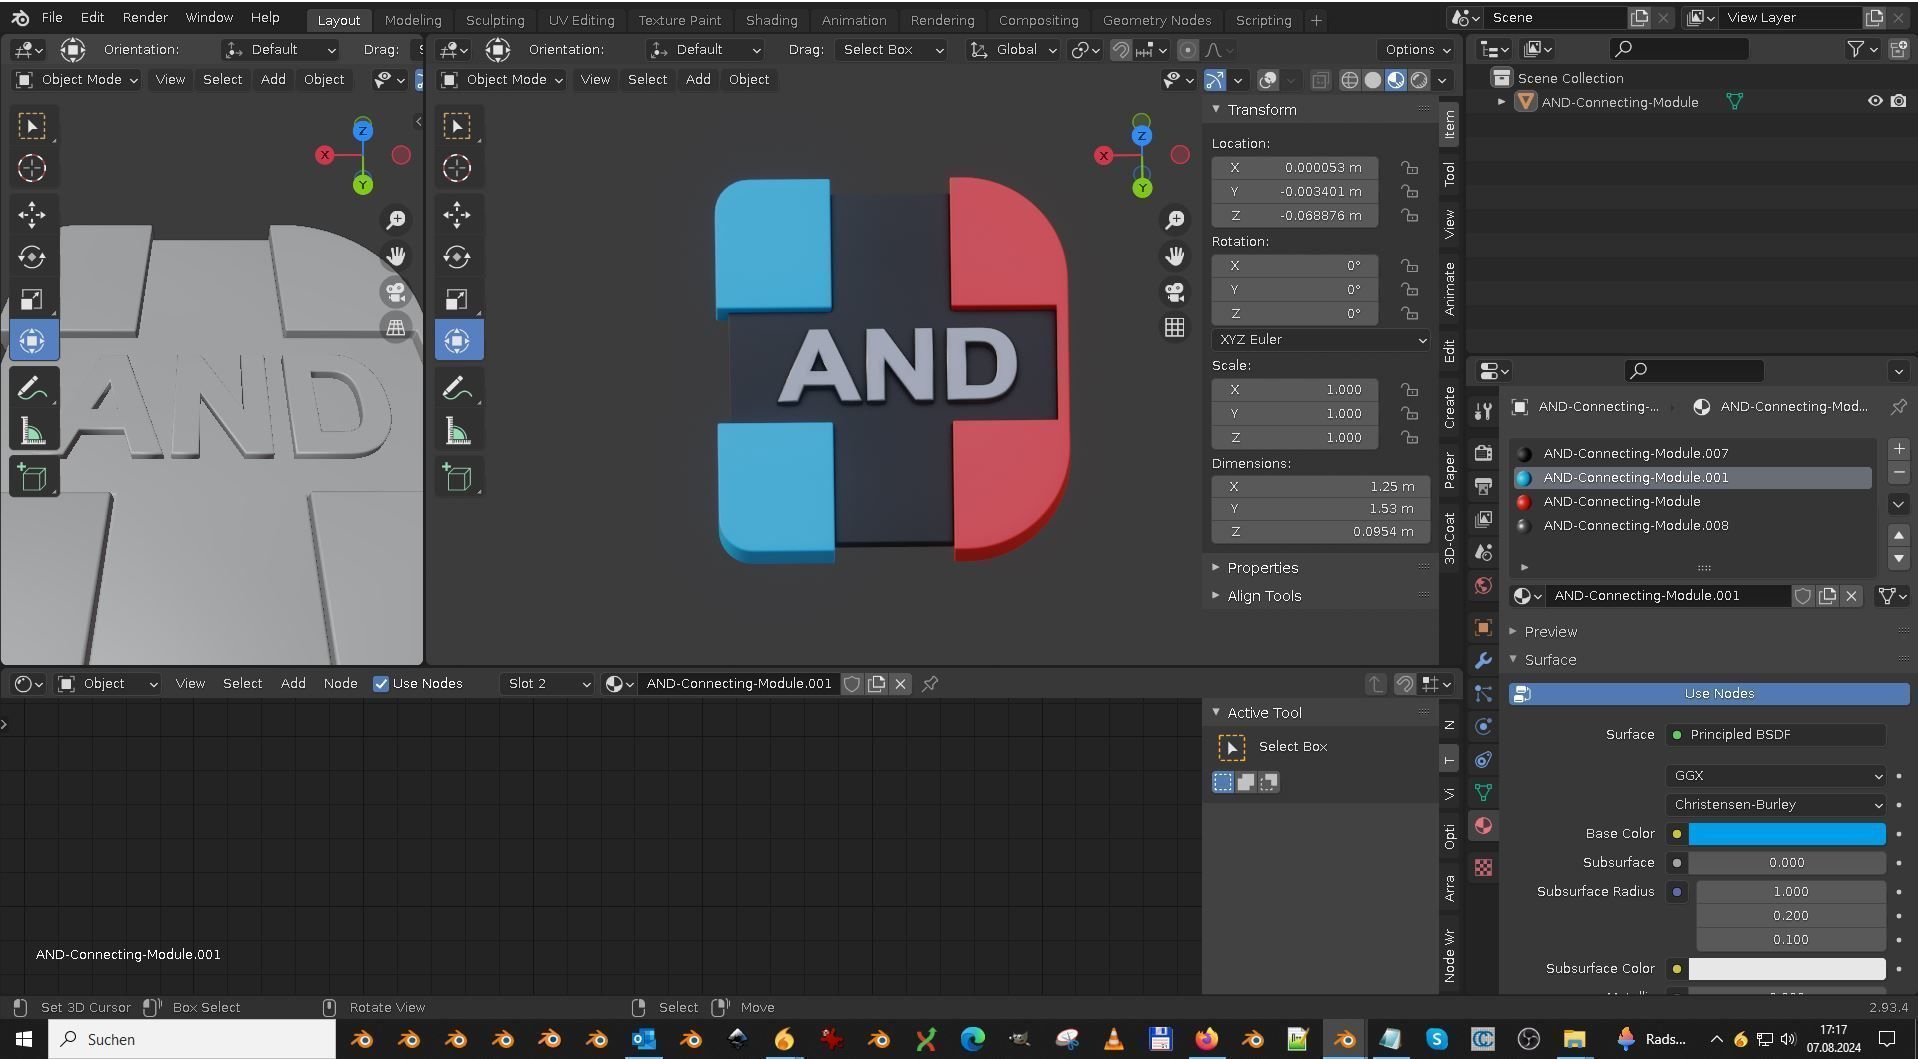Toggle the Y scale lock
Screen dimensions: 1918x1059
click(x=1409, y=414)
